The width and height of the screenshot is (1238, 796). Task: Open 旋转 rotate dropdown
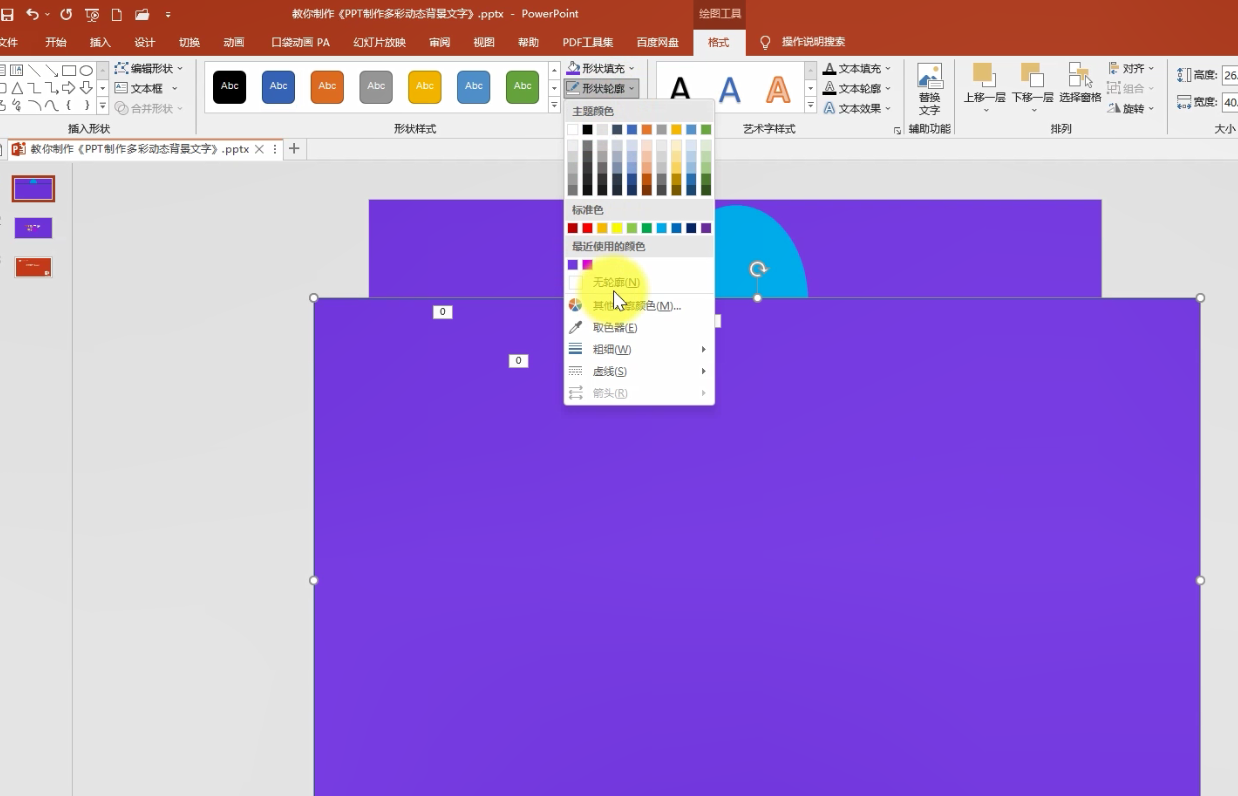1131,108
